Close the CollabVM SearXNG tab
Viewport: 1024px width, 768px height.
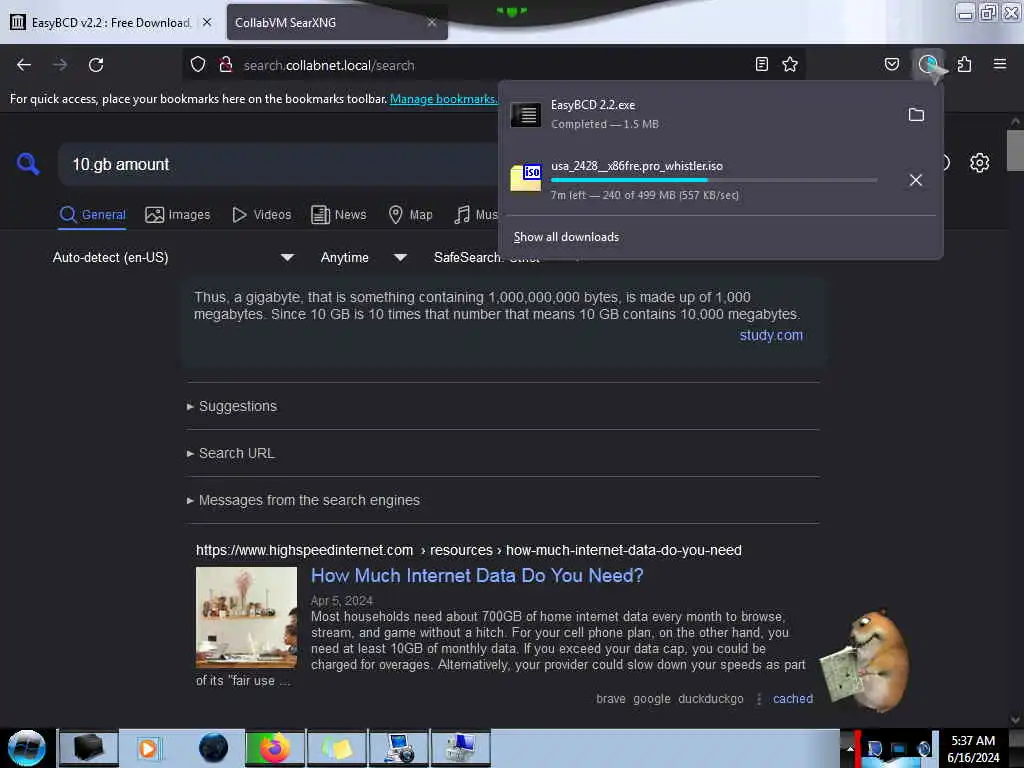[x=432, y=22]
